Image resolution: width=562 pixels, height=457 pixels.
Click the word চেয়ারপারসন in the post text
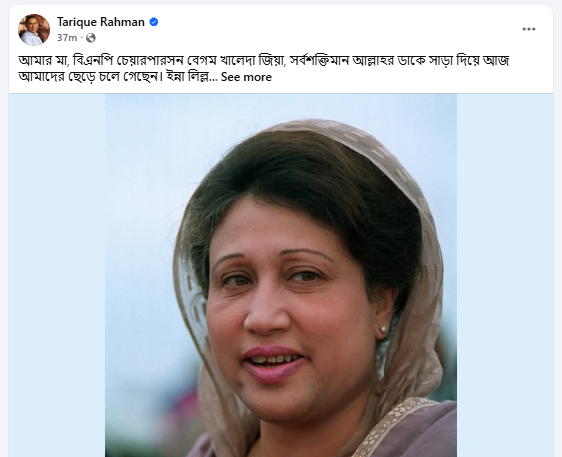click(150, 61)
